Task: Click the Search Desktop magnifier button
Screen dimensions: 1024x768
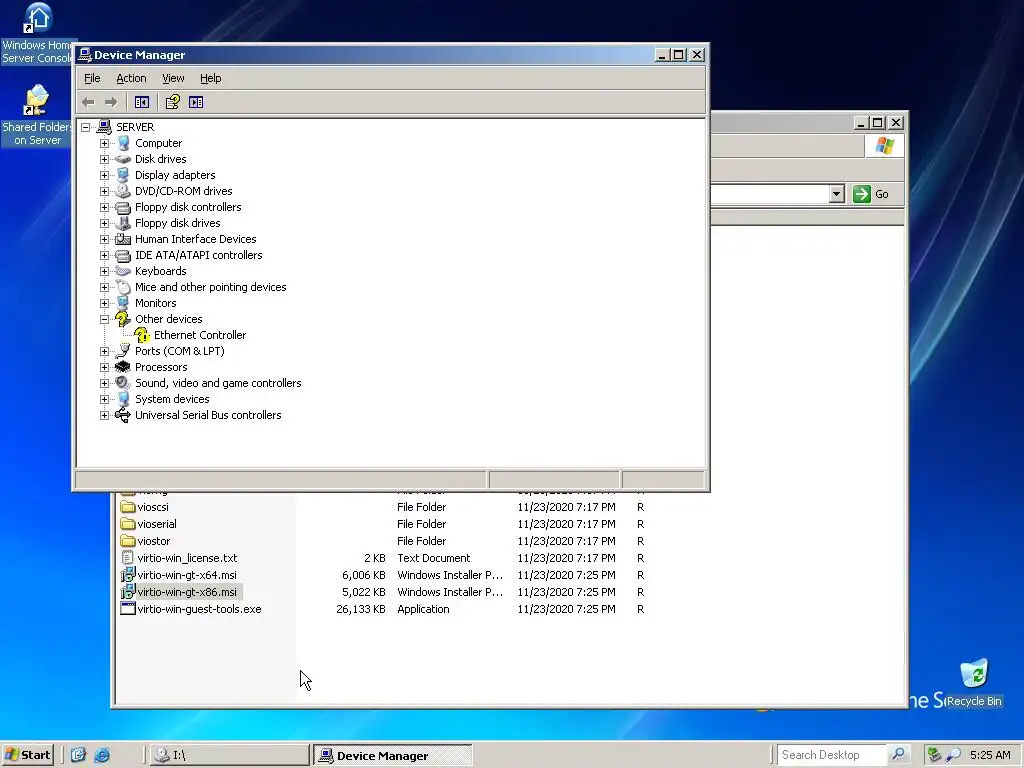Action: pyautogui.click(x=899, y=754)
